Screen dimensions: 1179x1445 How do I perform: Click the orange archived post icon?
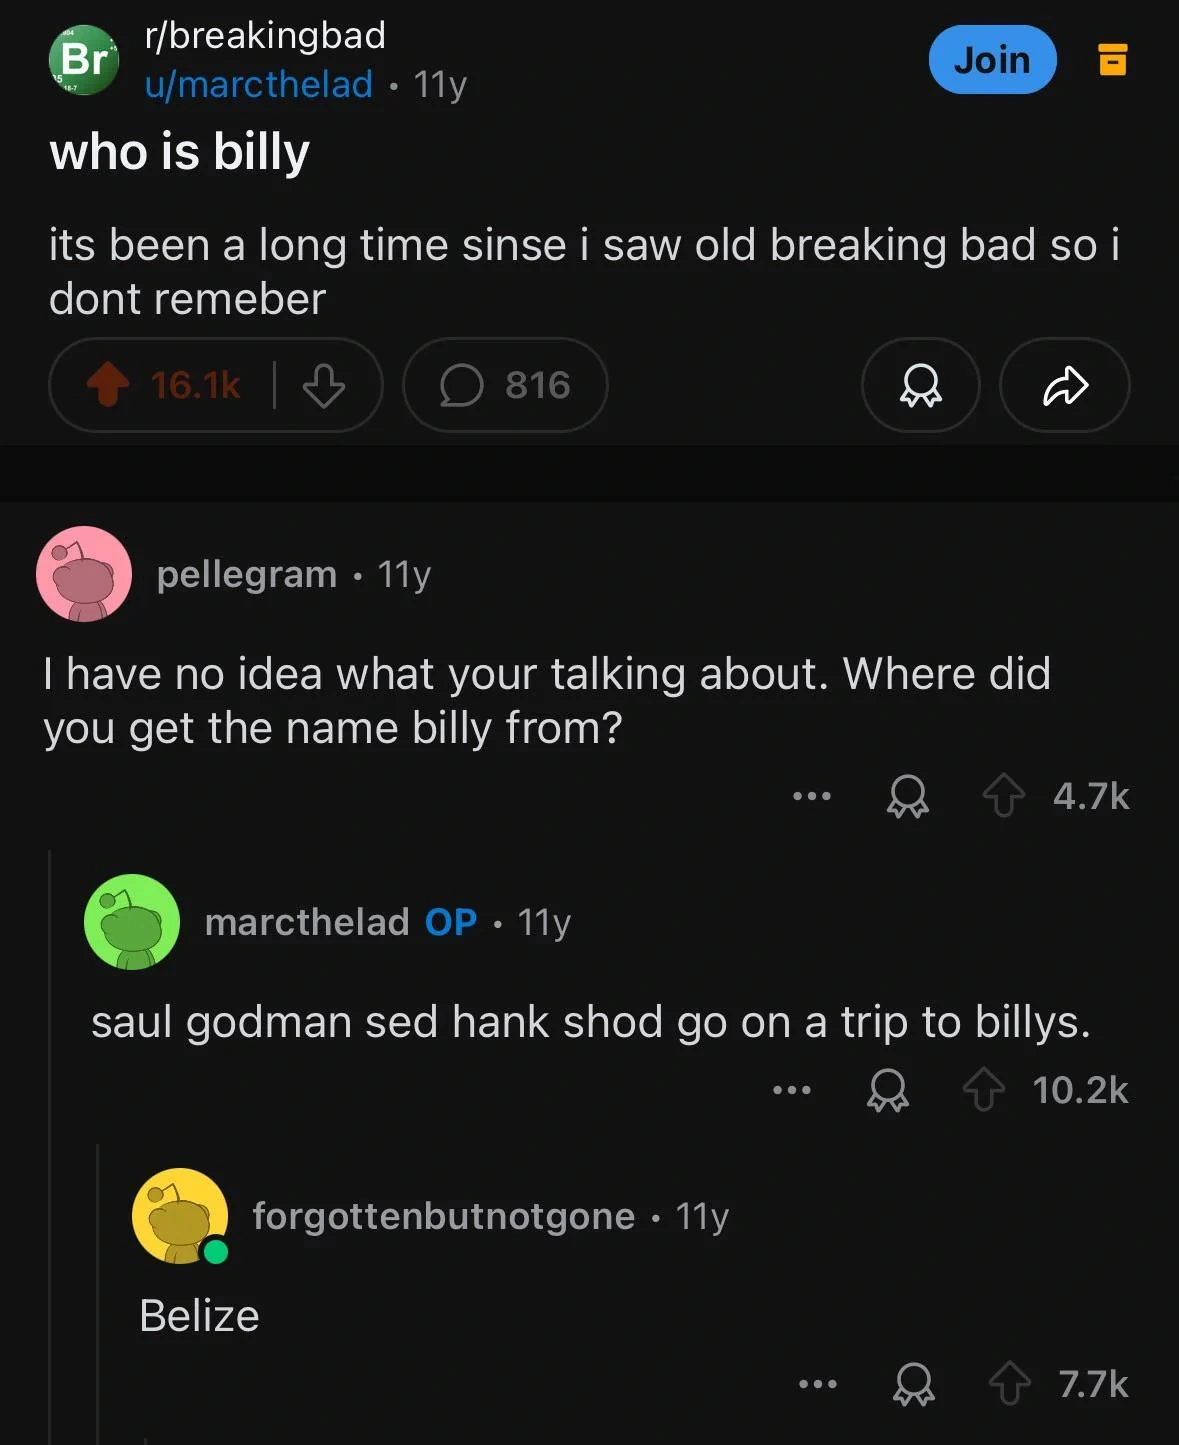point(1113,60)
